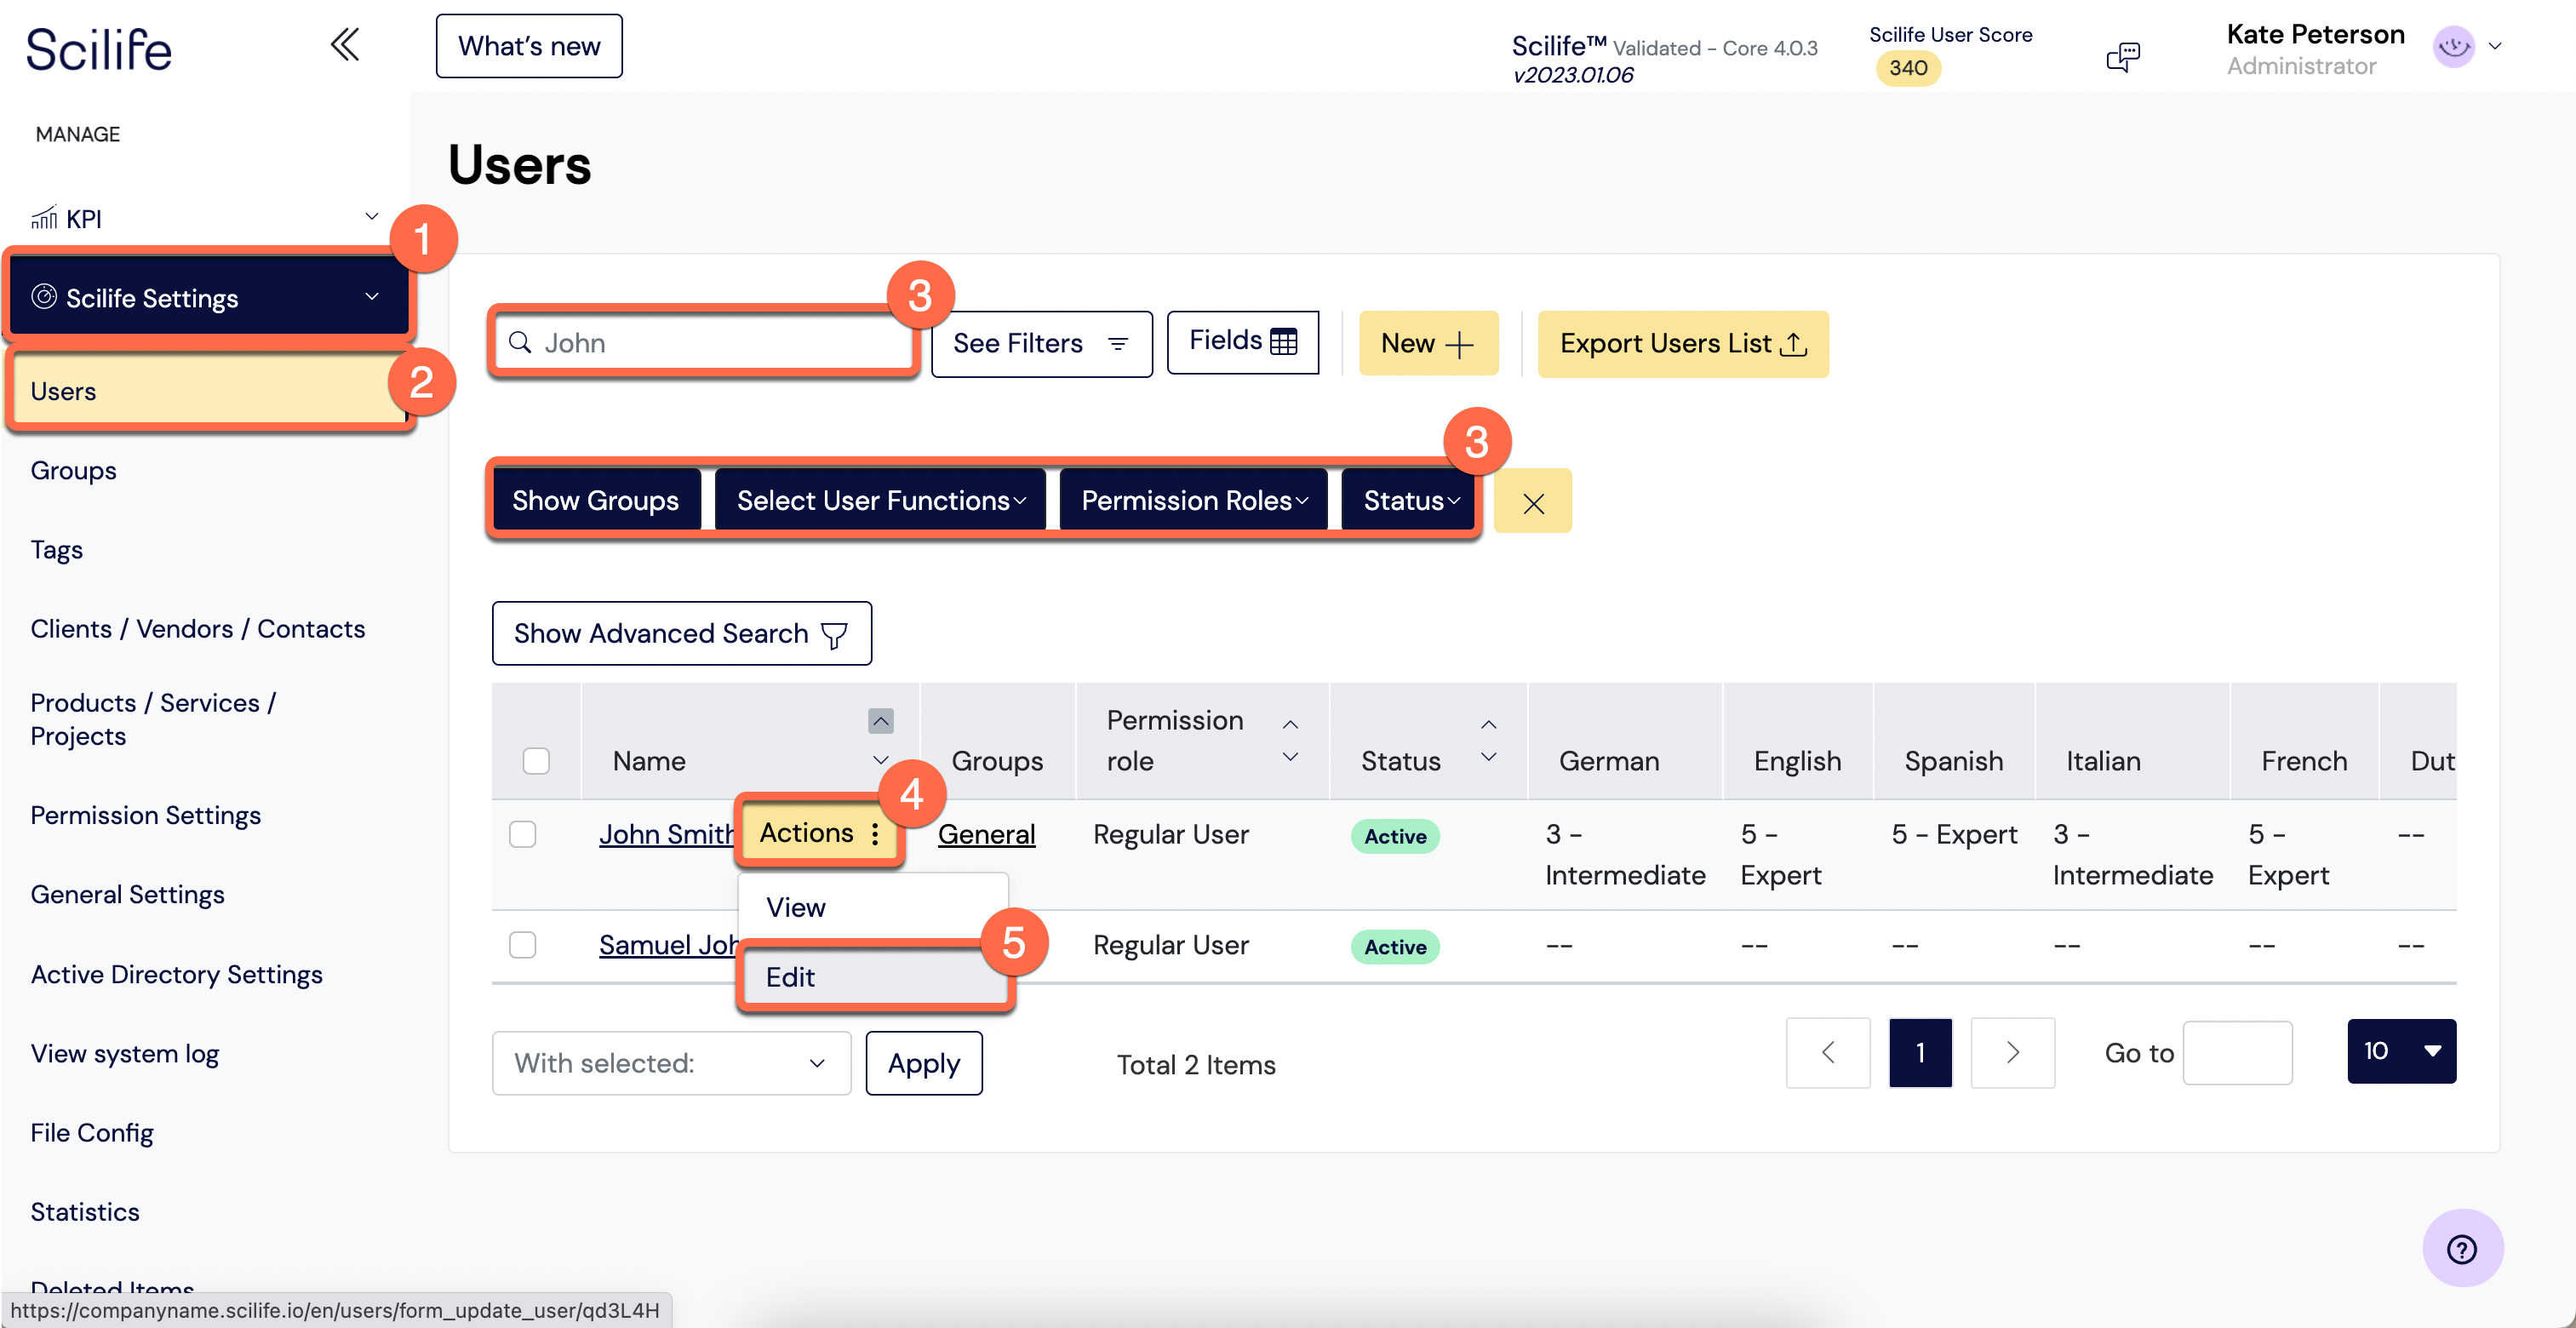Collapse the Scilife Settings section

371,297
